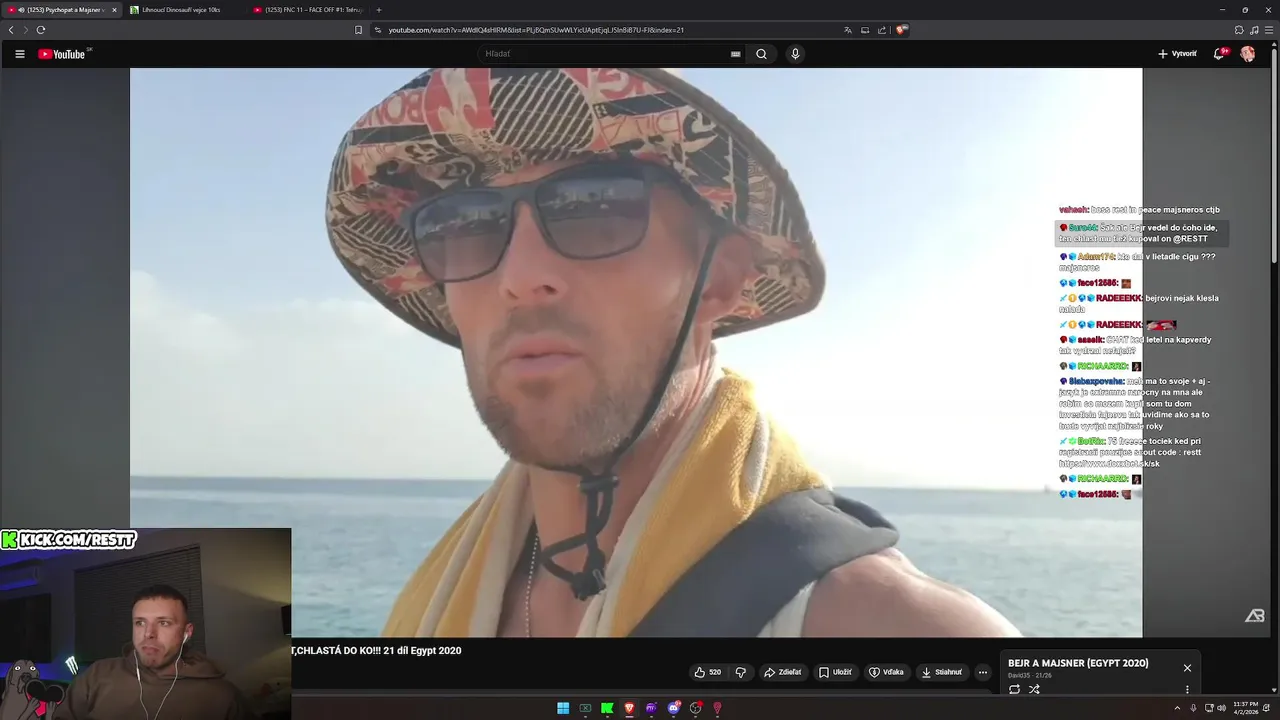Click the Vytvoriť create button
The width and height of the screenshot is (1280, 720).
(x=1177, y=54)
